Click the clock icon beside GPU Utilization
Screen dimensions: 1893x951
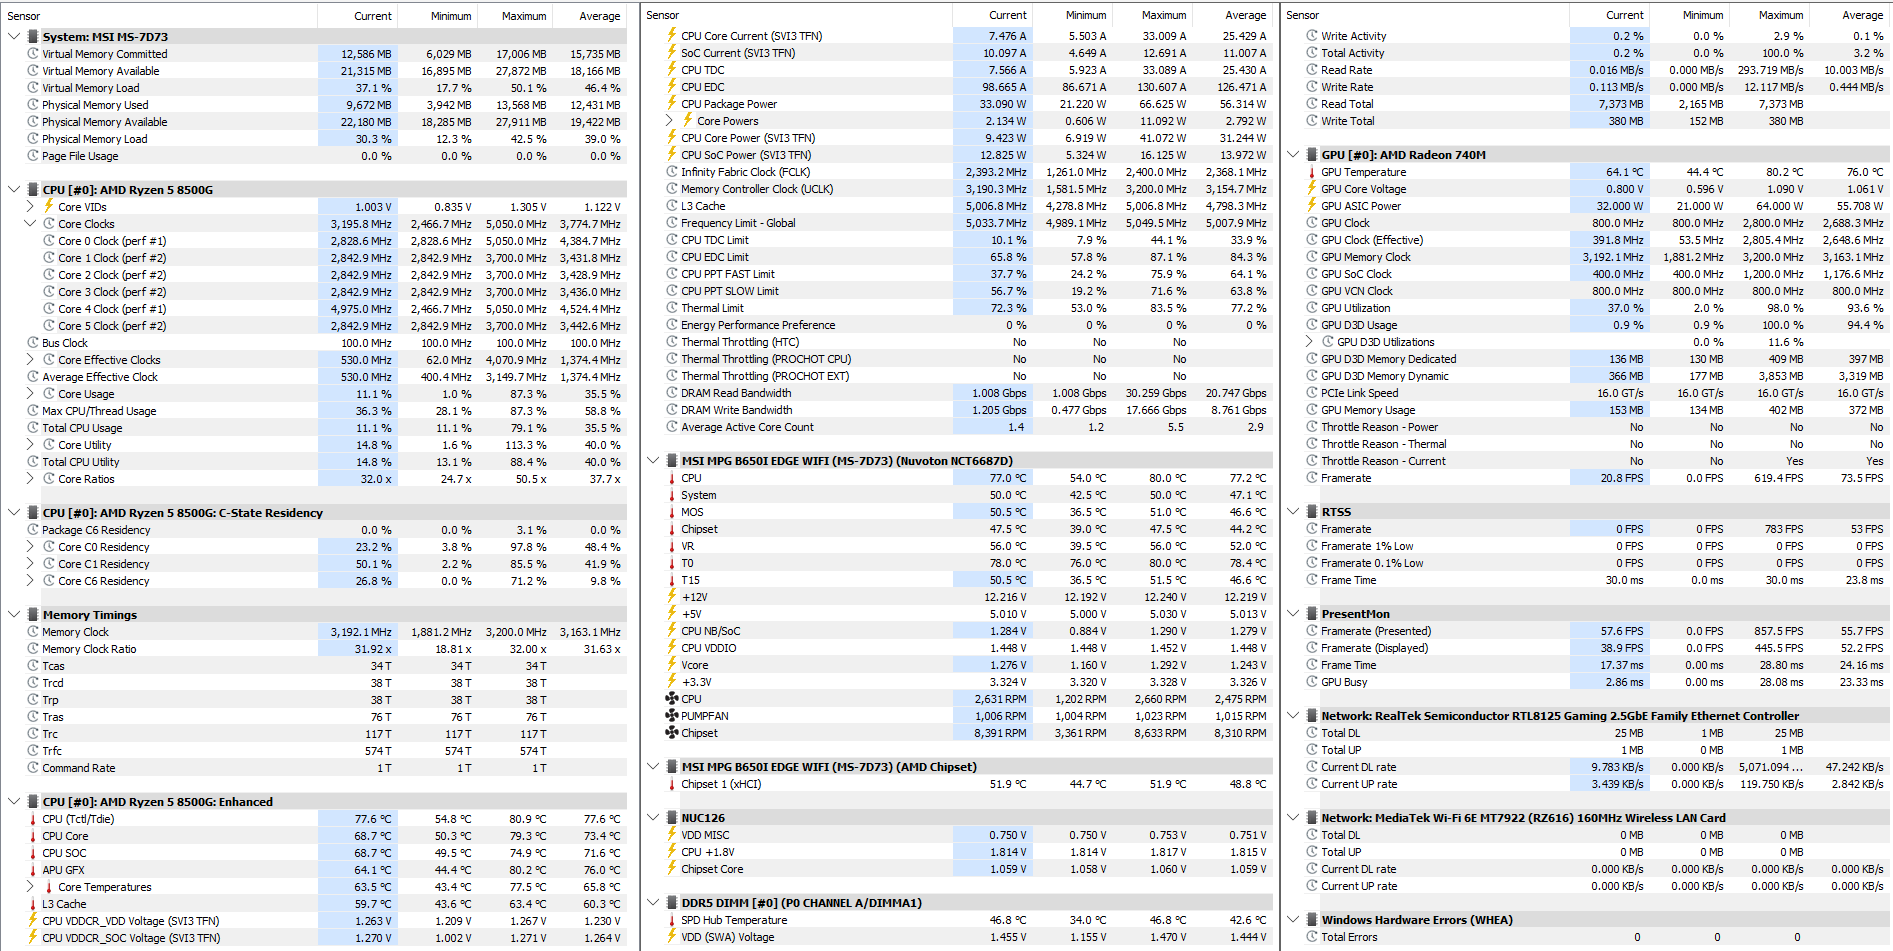click(1312, 308)
